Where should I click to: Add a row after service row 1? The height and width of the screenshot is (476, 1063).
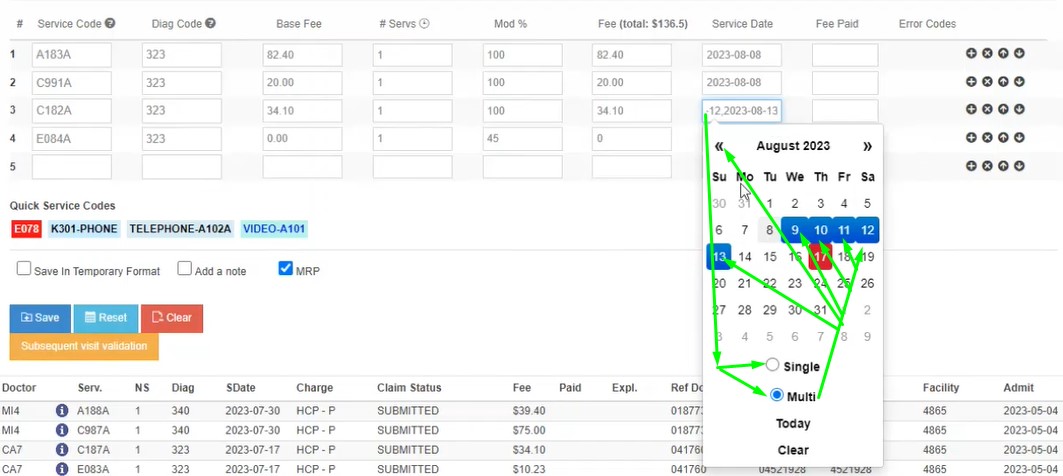click(x=971, y=54)
